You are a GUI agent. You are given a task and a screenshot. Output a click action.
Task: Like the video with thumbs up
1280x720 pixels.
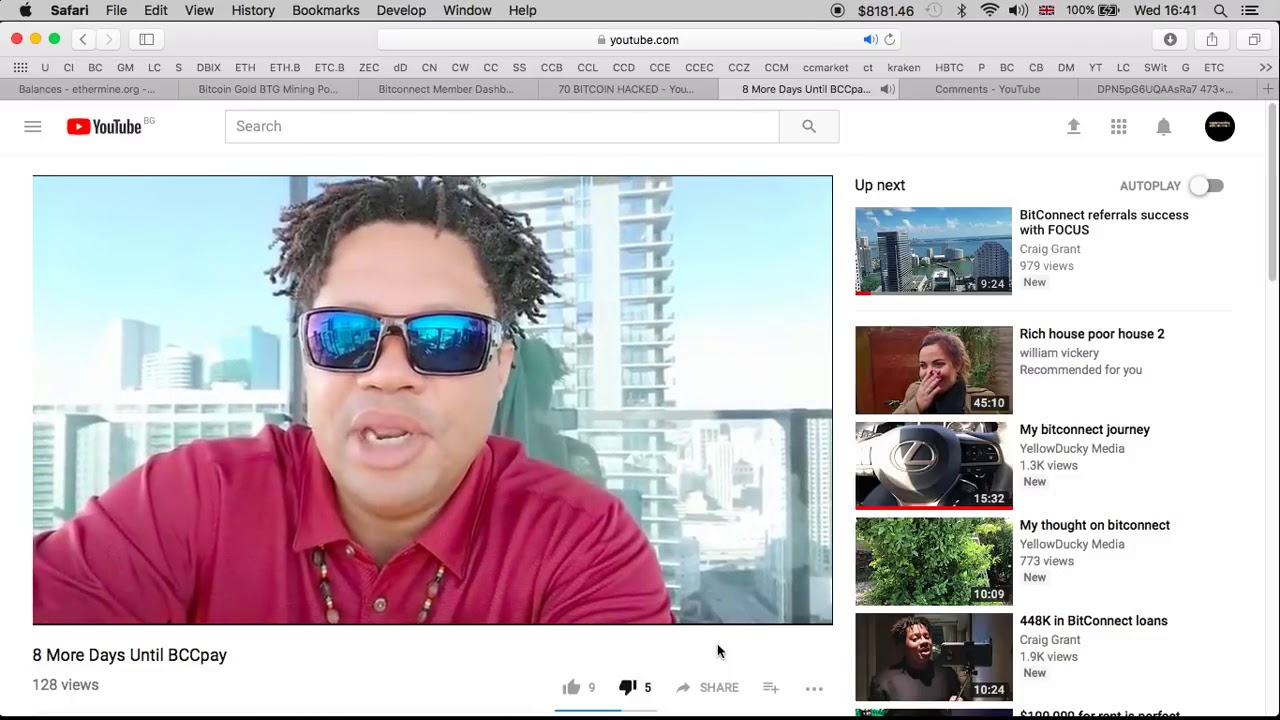tap(571, 687)
